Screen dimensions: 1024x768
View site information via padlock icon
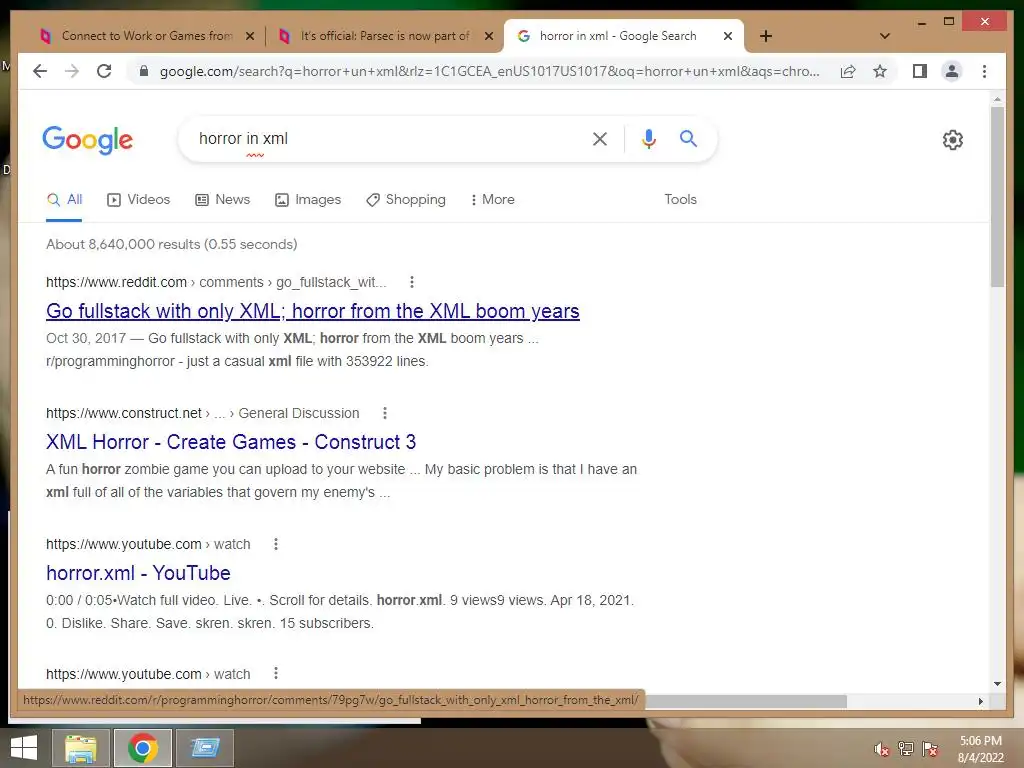pyautogui.click(x=144, y=71)
